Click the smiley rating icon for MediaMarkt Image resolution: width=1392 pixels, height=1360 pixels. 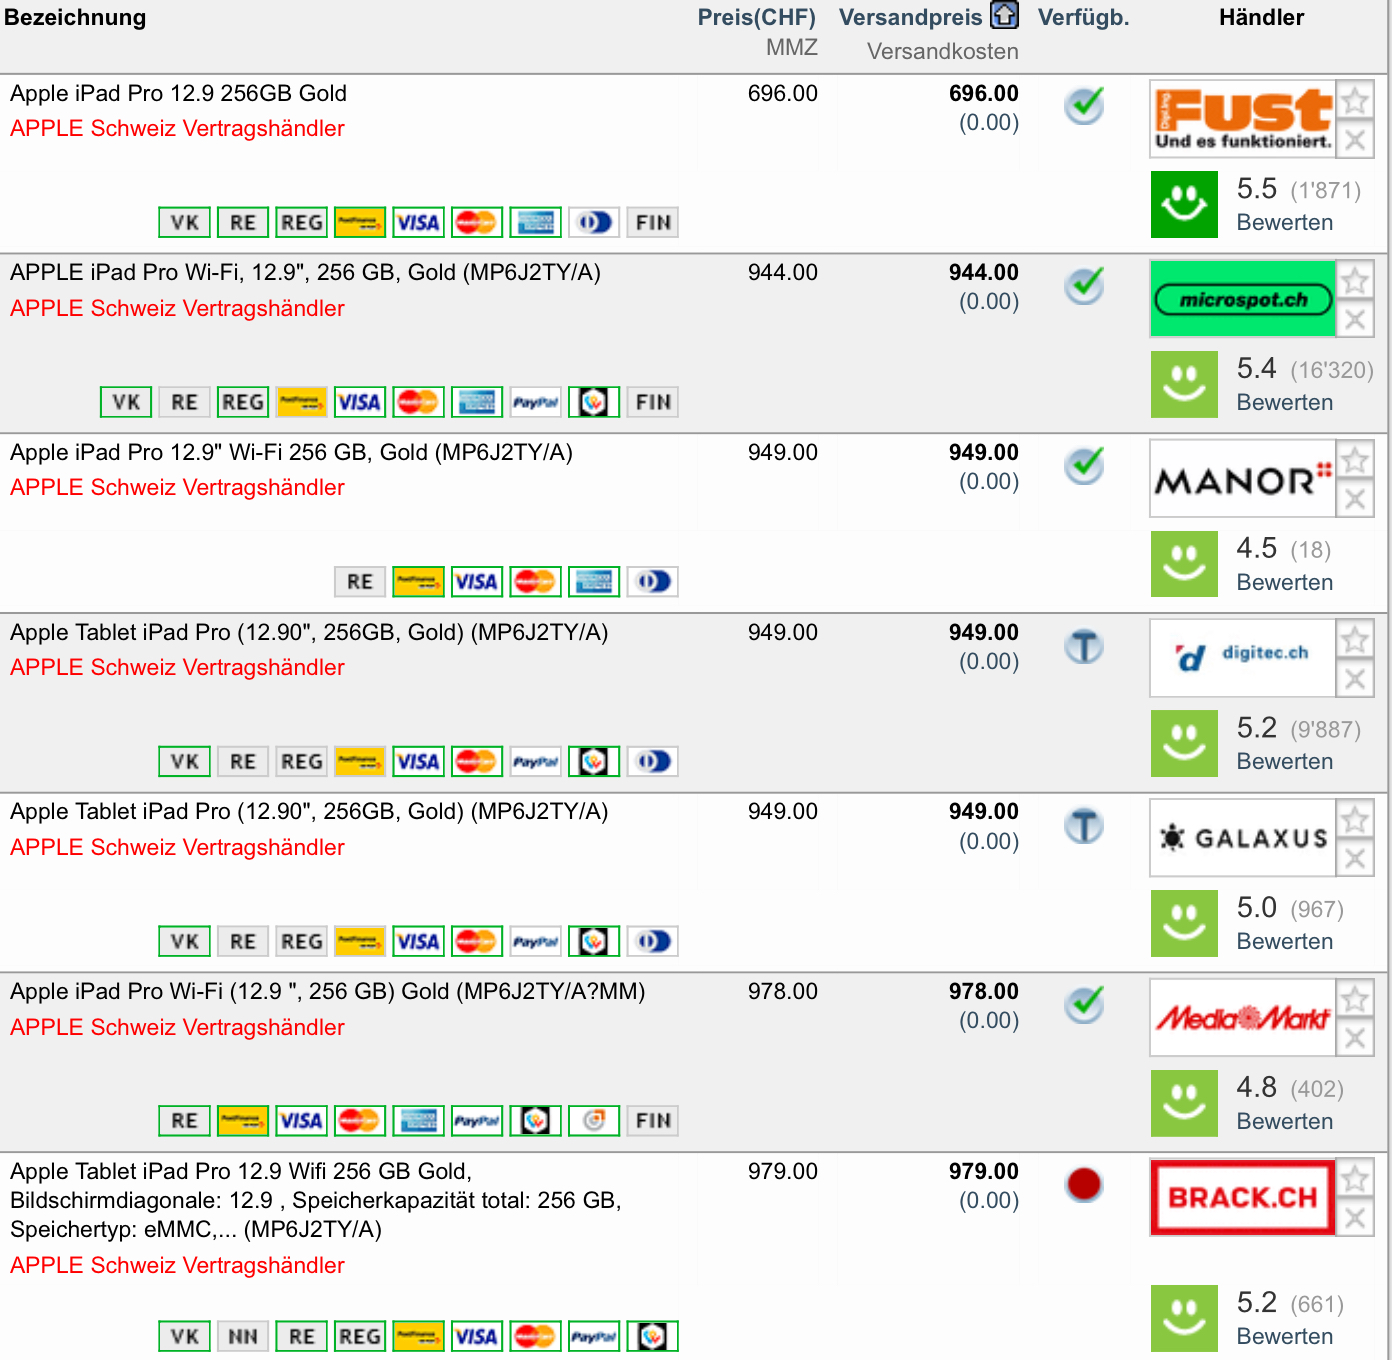[x=1184, y=1103]
